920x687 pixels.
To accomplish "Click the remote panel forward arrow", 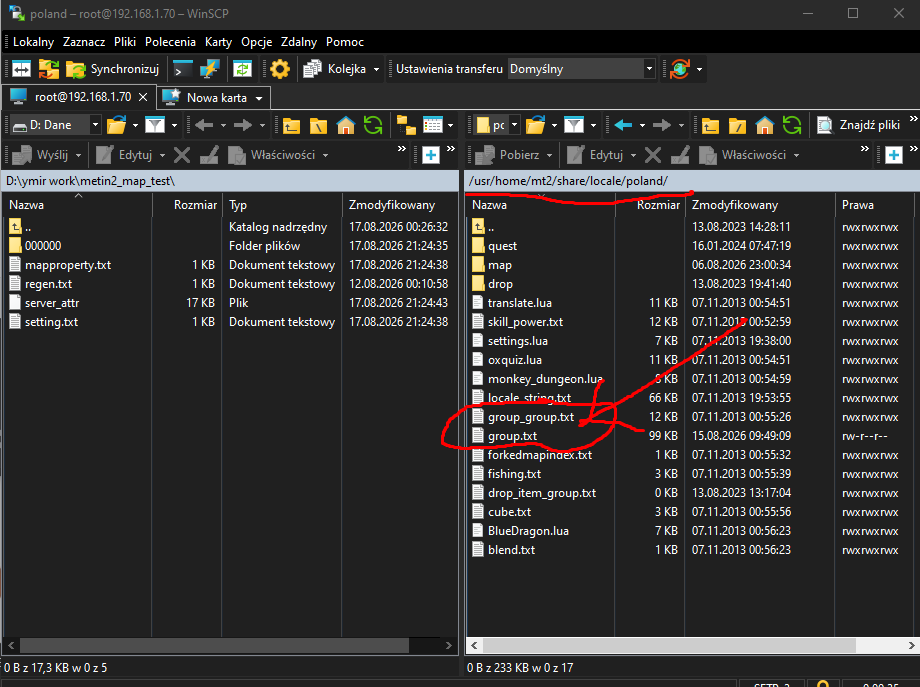I will click(x=662, y=125).
